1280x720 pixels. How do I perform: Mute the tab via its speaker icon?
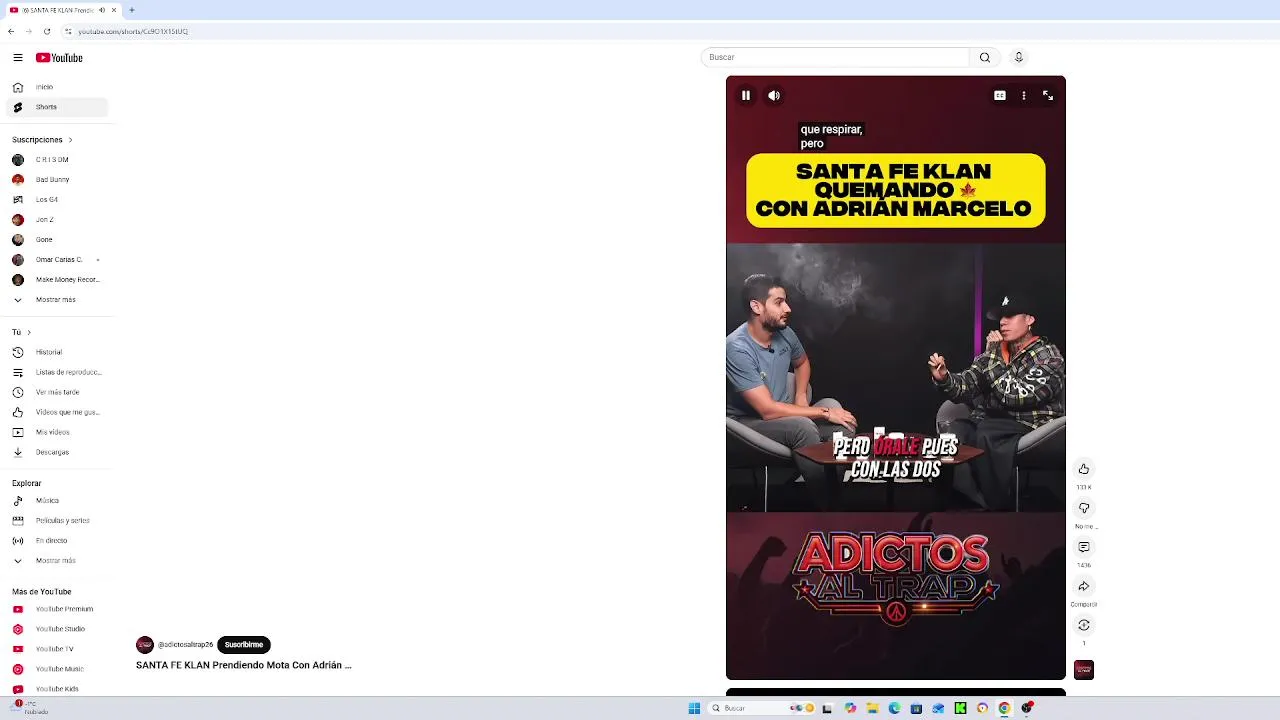coord(102,10)
